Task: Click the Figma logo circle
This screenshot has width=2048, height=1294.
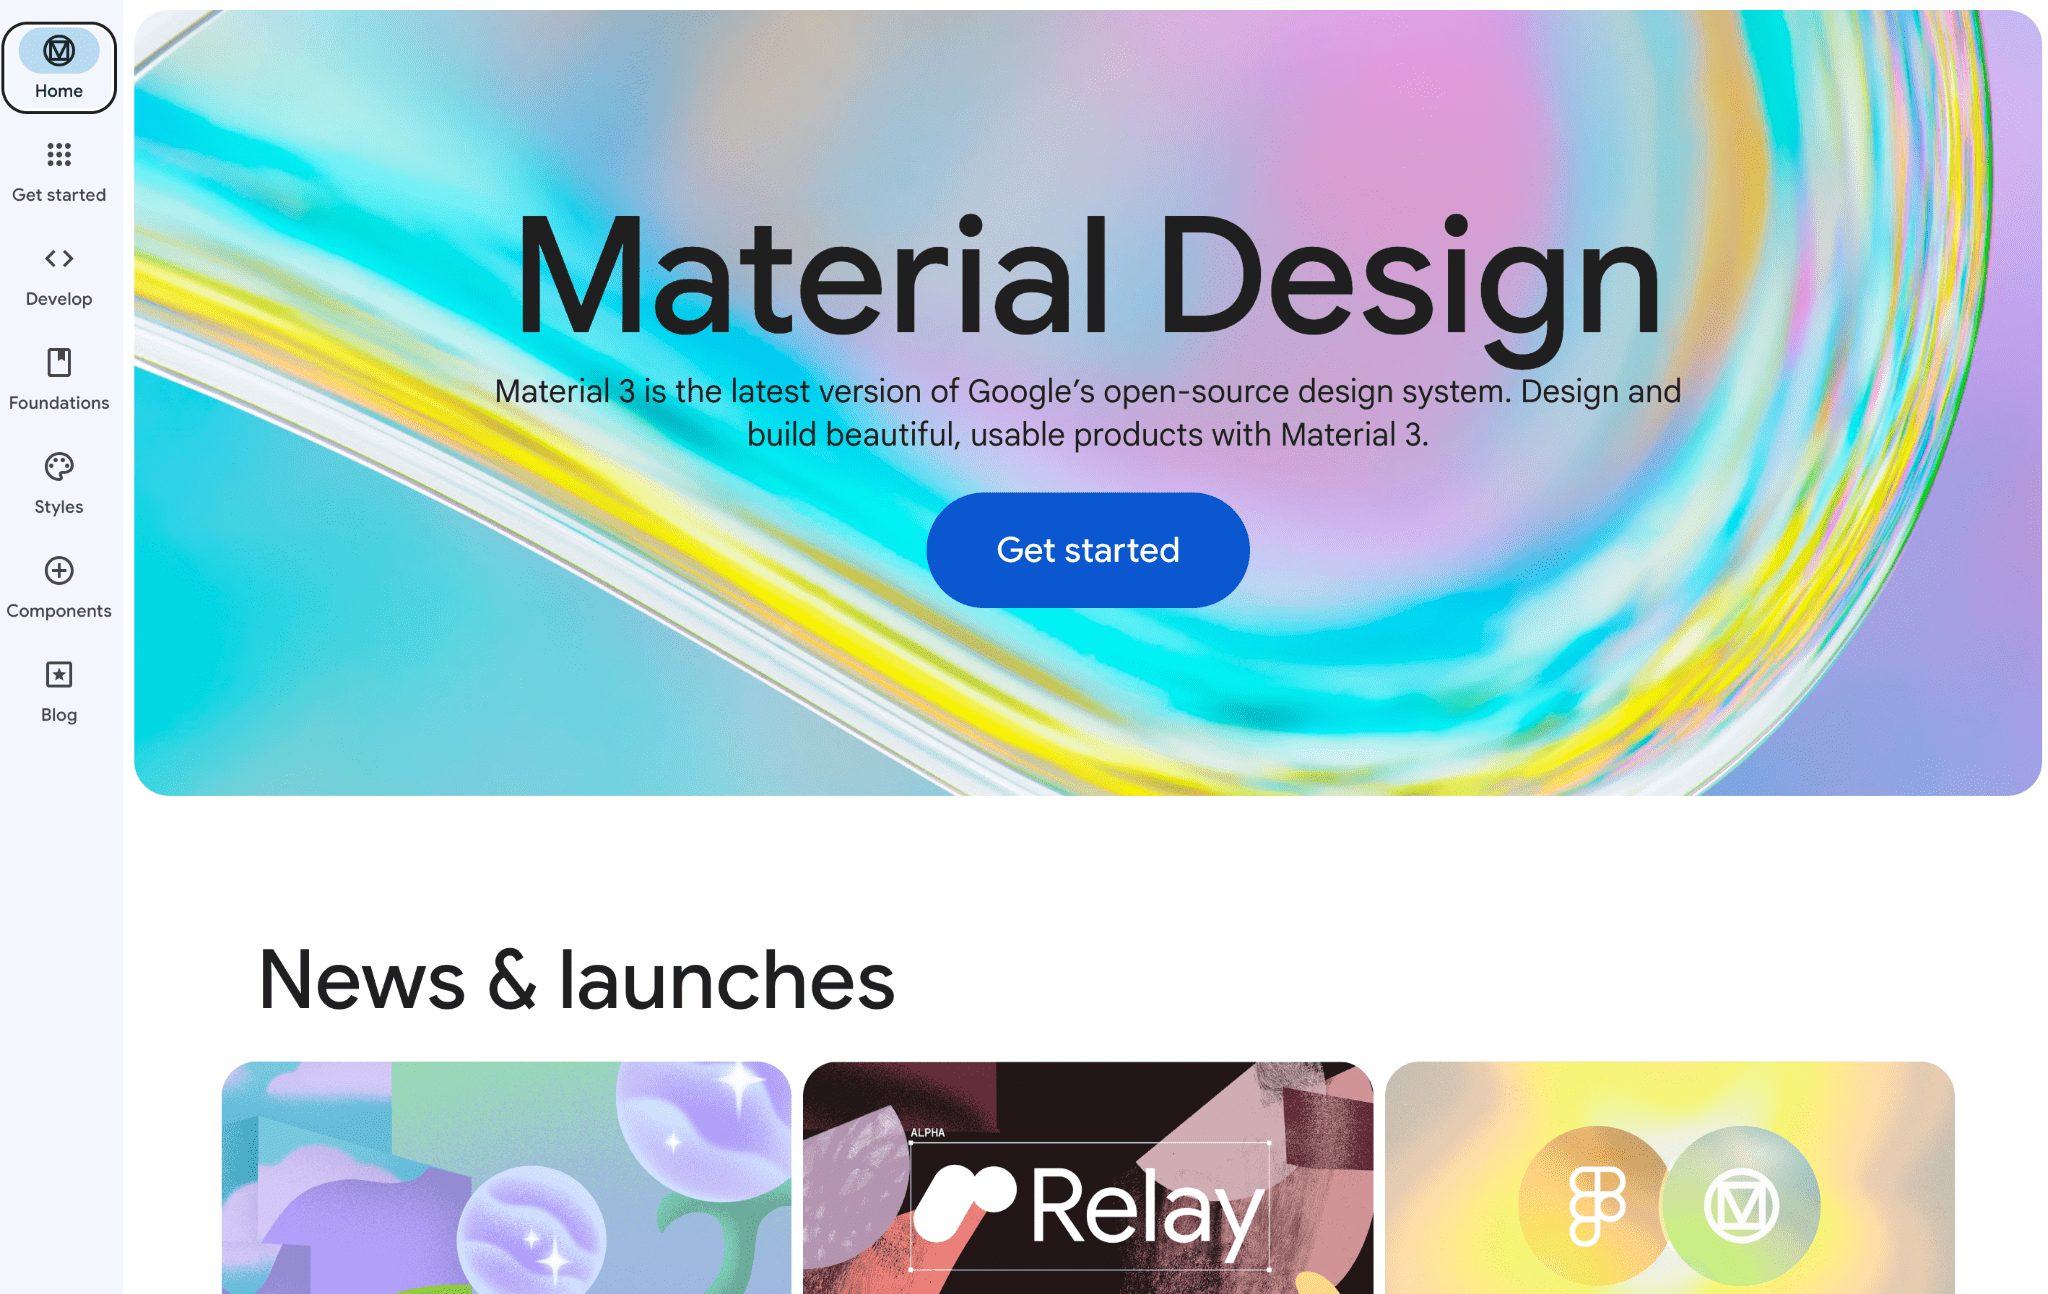Action: (x=1595, y=1205)
